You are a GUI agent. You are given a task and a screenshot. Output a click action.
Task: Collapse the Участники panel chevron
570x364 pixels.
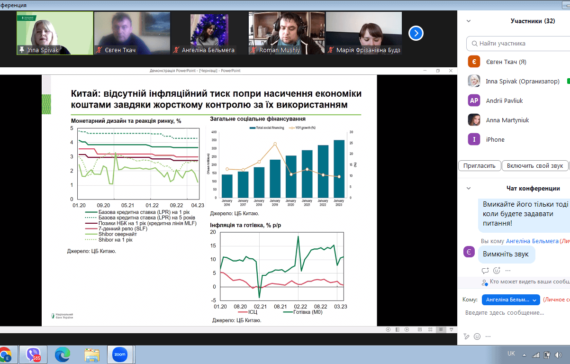tap(469, 21)
